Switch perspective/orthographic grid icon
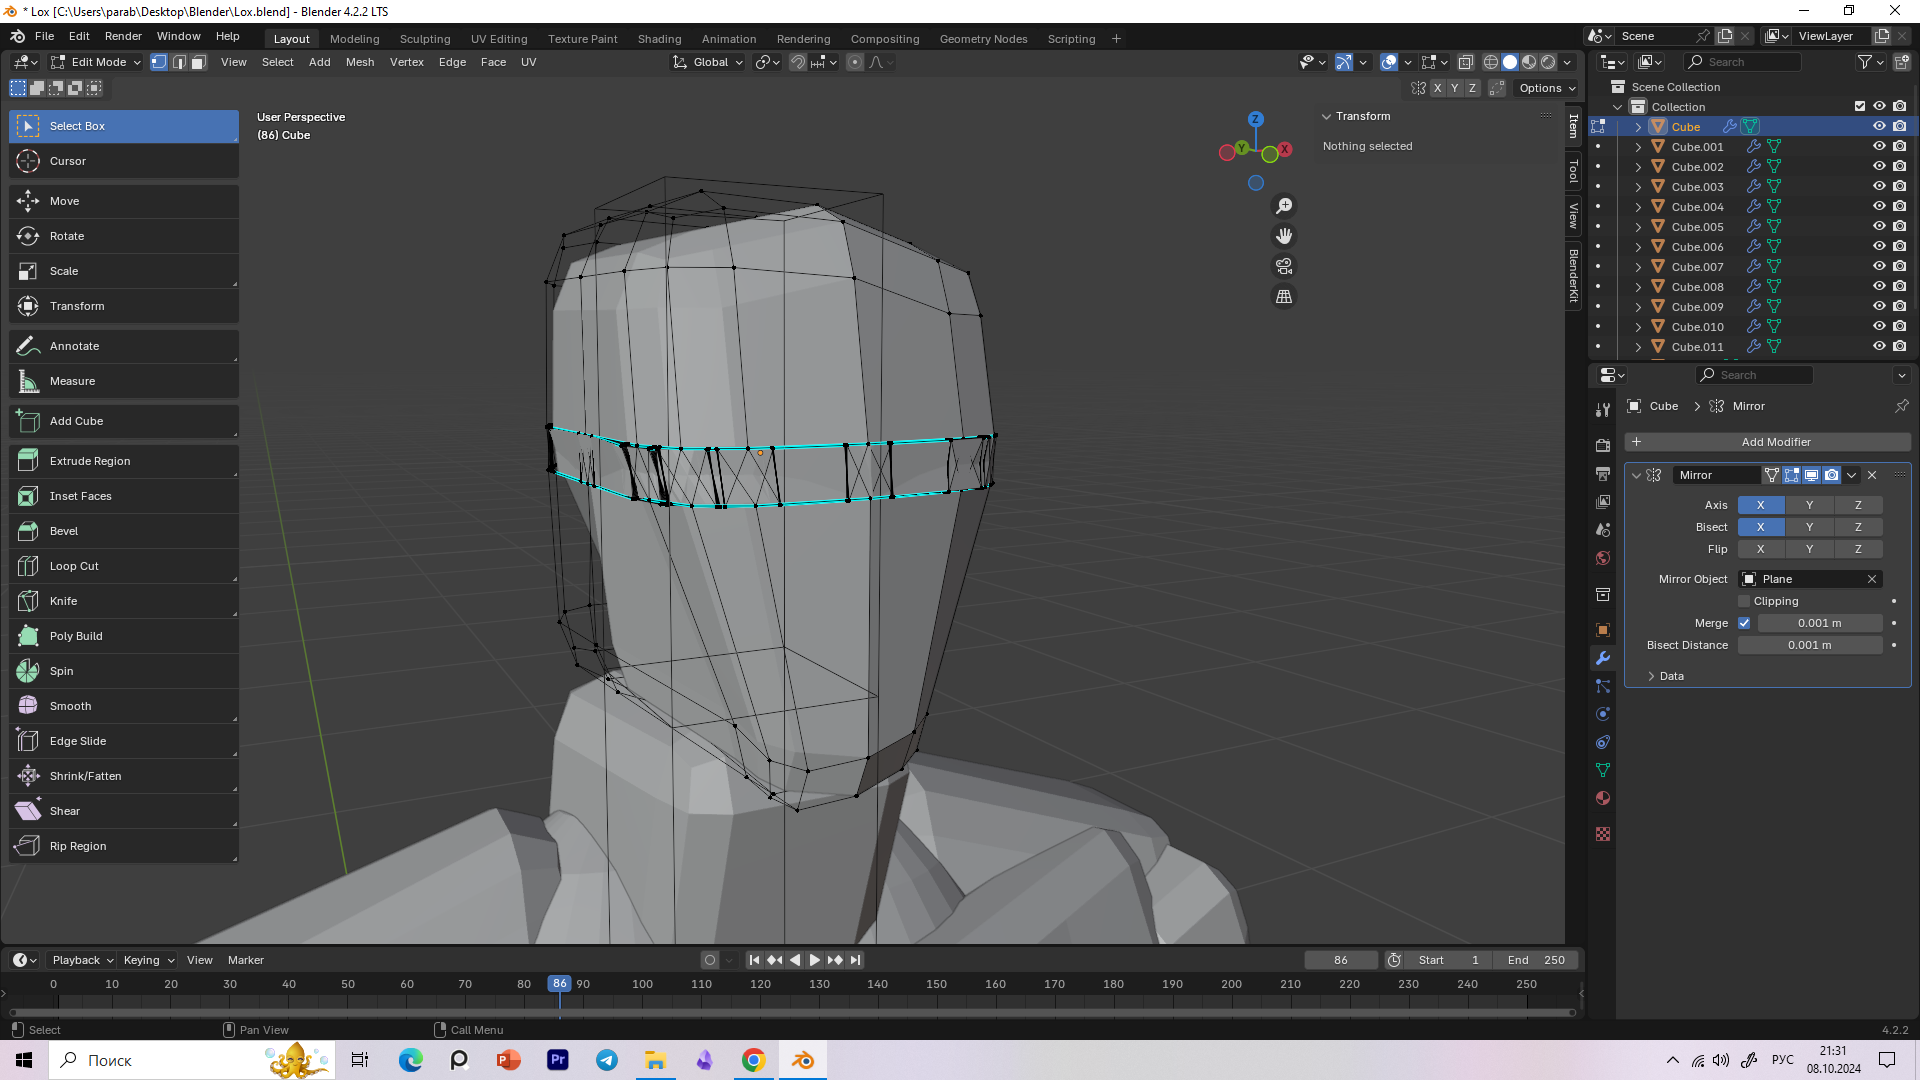This screenshot has height=1080, width=1920. coord(1284,297)
